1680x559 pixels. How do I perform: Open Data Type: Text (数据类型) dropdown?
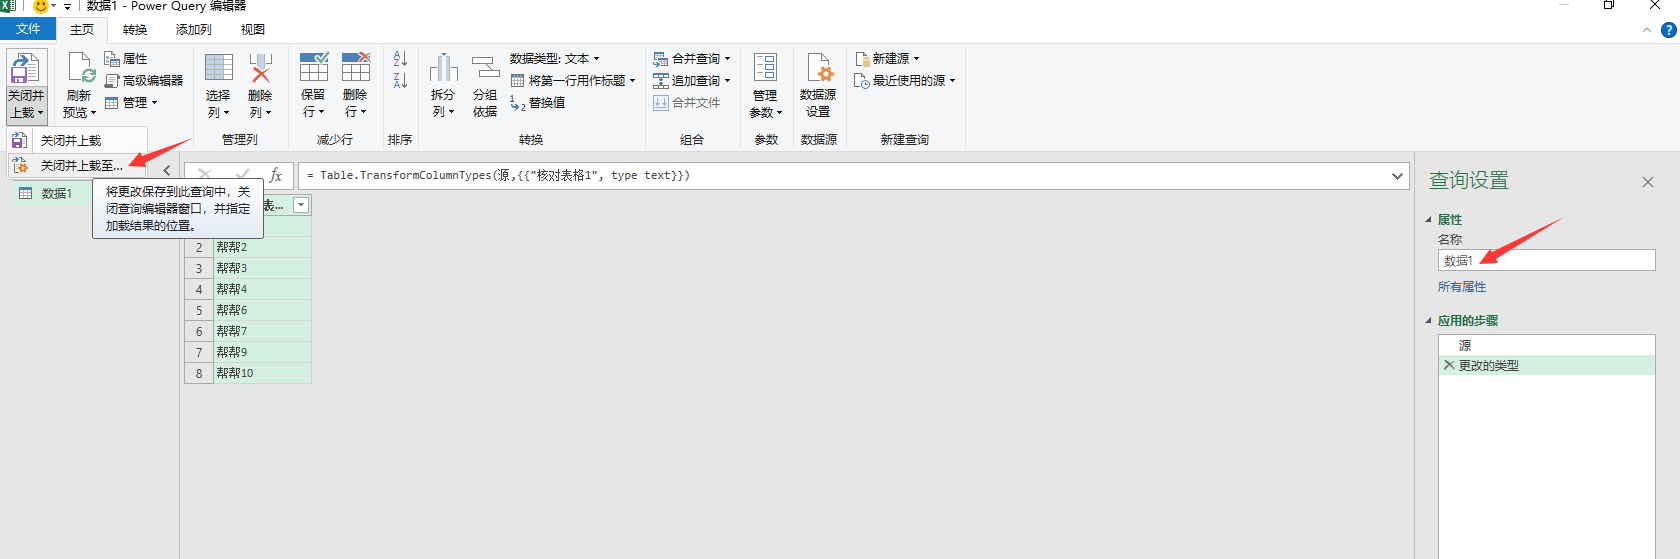point(555,59)
